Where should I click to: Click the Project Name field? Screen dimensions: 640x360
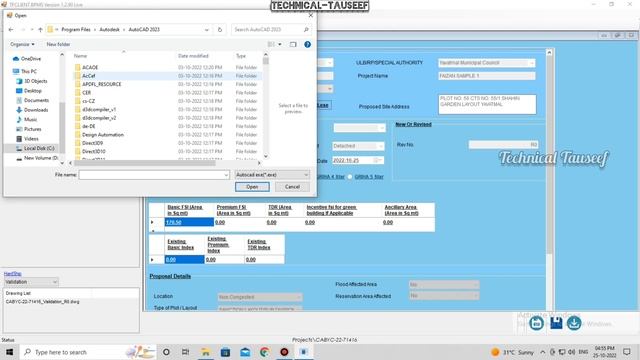(487, 76)
